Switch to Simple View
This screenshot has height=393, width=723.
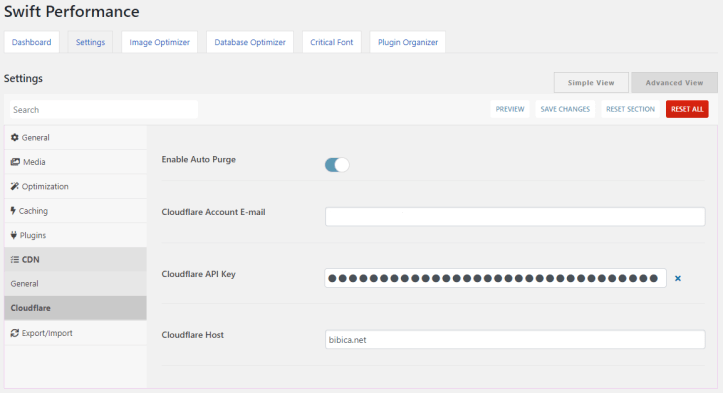[591, 83]
